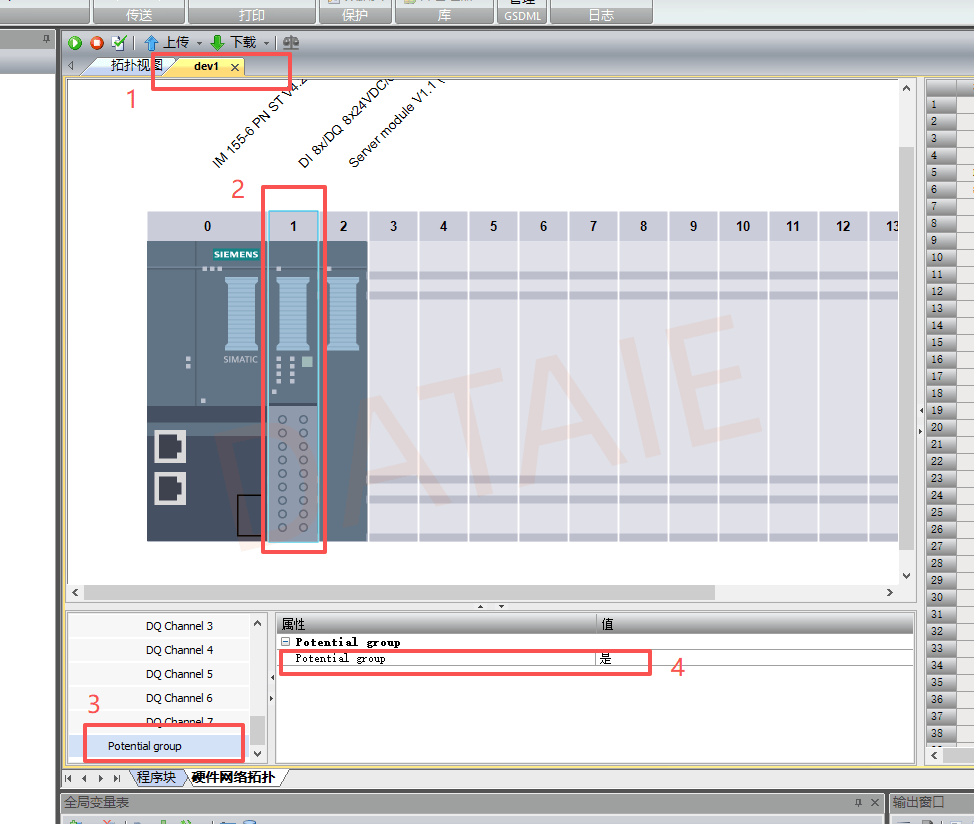Collapse the Potential group property section
Screen dimensions: 974x824
pyautogui.click(x=286, y=641)
